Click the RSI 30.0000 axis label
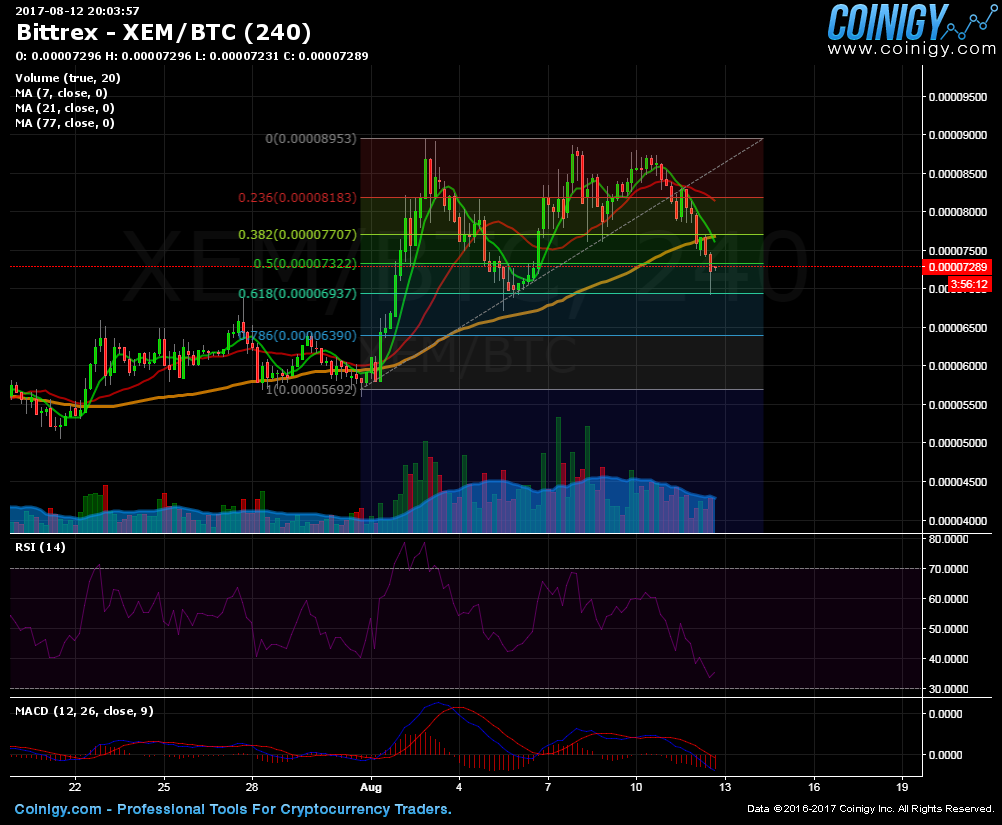Viewport: 1002px width, 825px height. coord(948,690)
